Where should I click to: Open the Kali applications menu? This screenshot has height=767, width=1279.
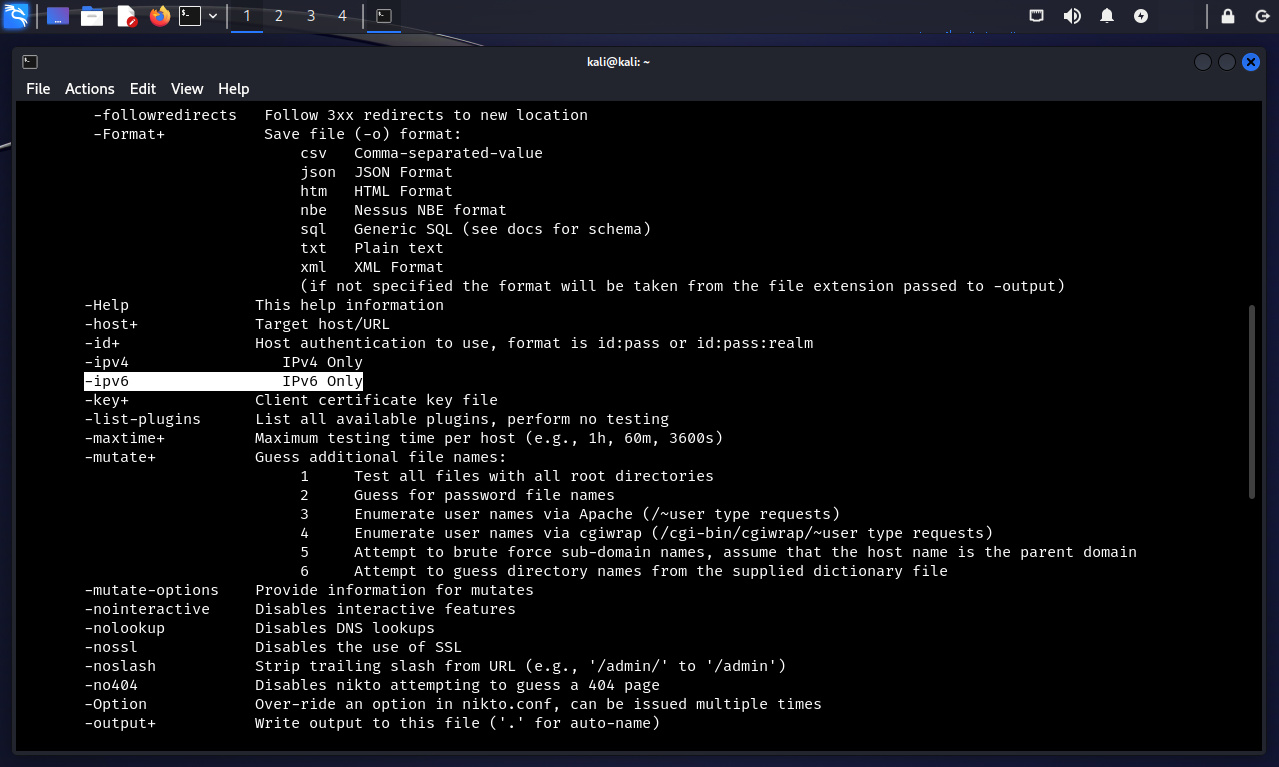[x=16, y=16]
